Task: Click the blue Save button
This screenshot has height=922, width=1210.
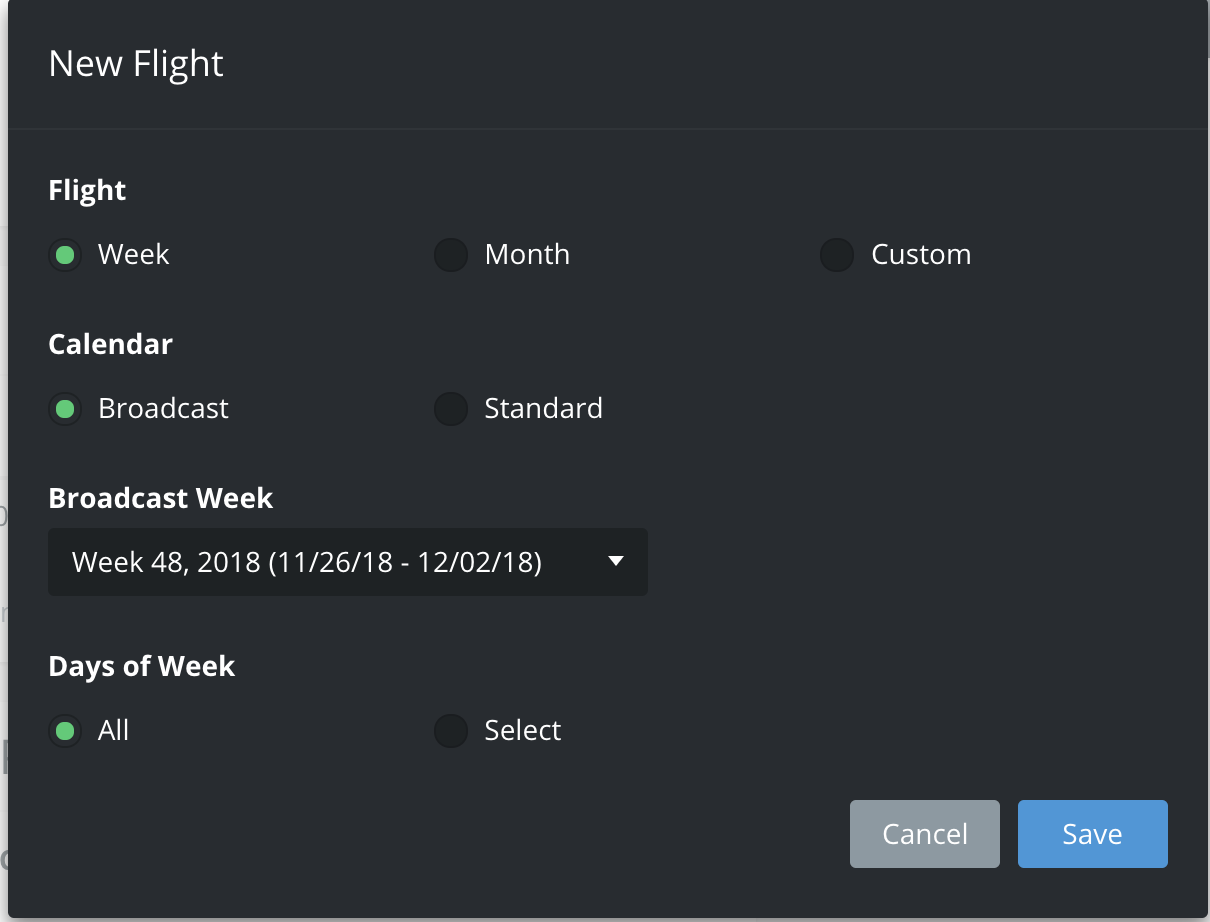Action: [x=1092, y=834]
